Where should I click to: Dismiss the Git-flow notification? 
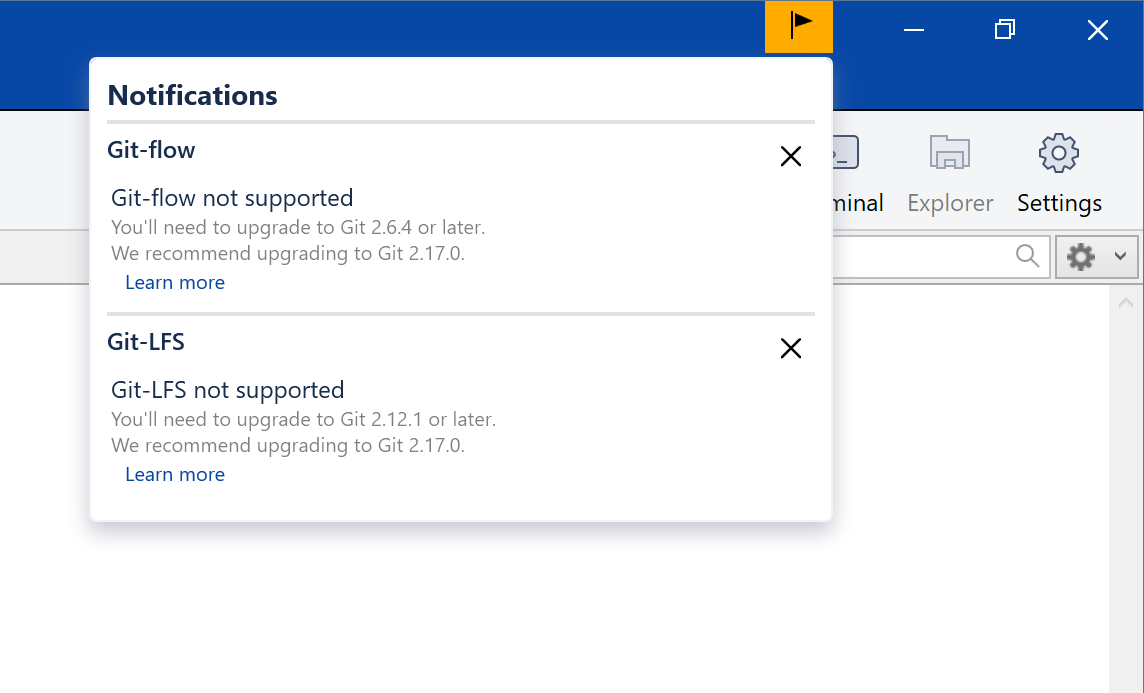coord(791,156)
